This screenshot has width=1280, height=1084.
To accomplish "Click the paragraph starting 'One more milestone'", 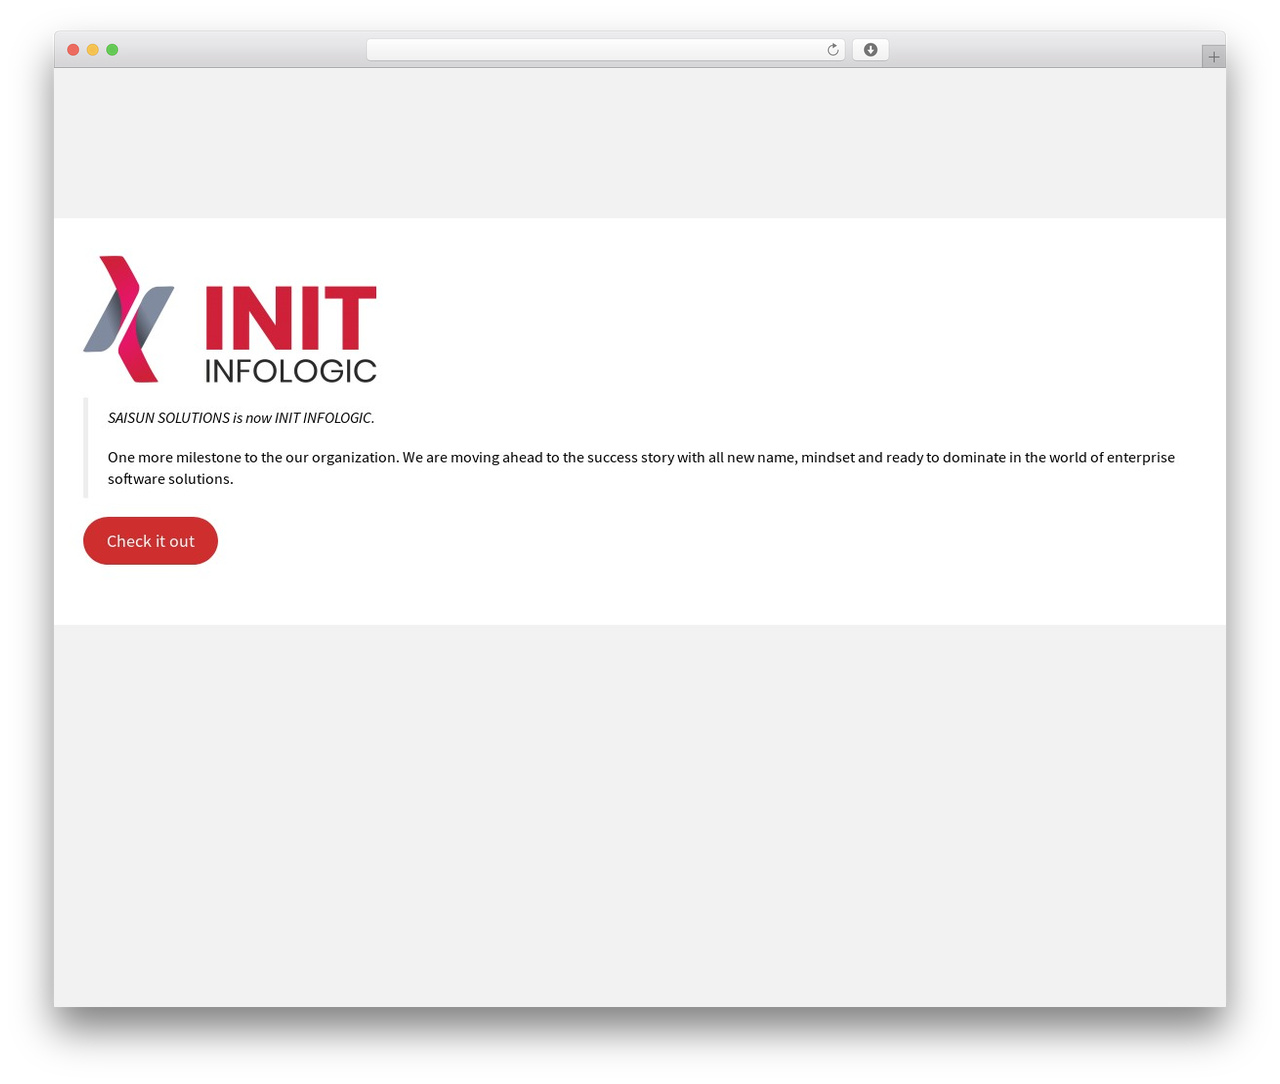I will 641,468.
